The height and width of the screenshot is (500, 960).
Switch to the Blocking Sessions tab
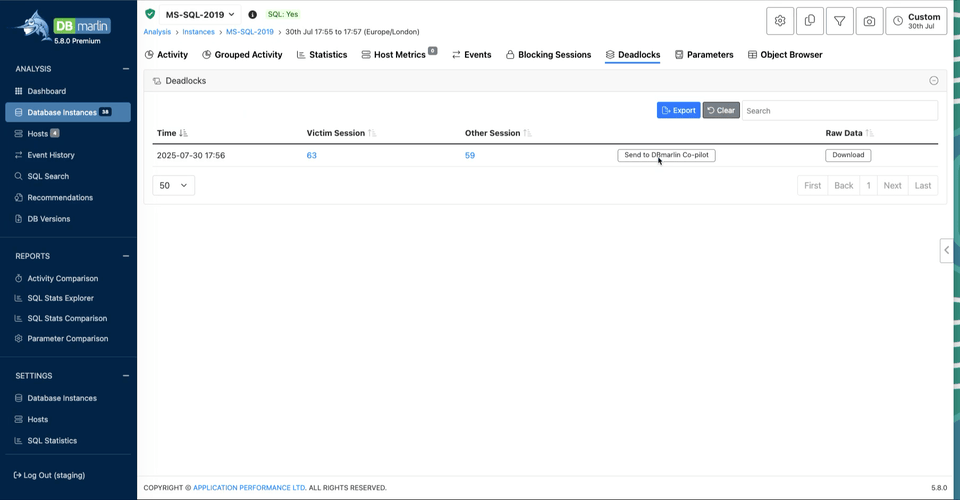[548, 55]
